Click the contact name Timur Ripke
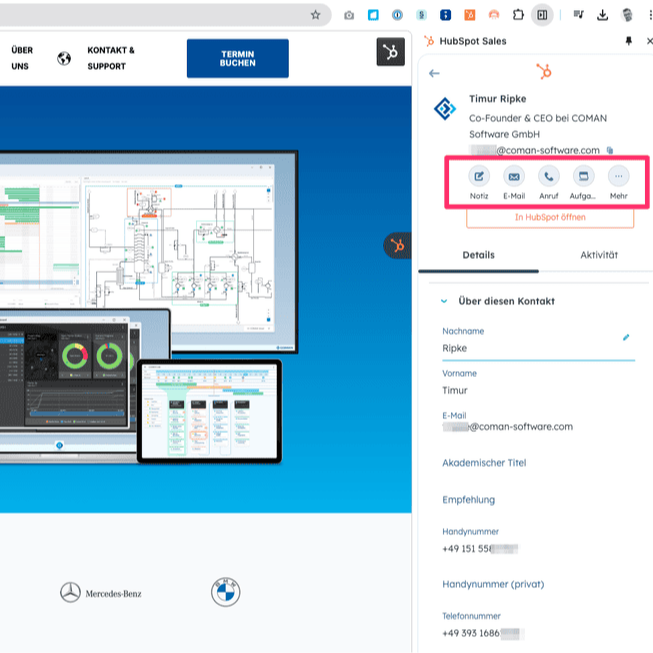Screen dimensions: 653x653 coord(498,99)
